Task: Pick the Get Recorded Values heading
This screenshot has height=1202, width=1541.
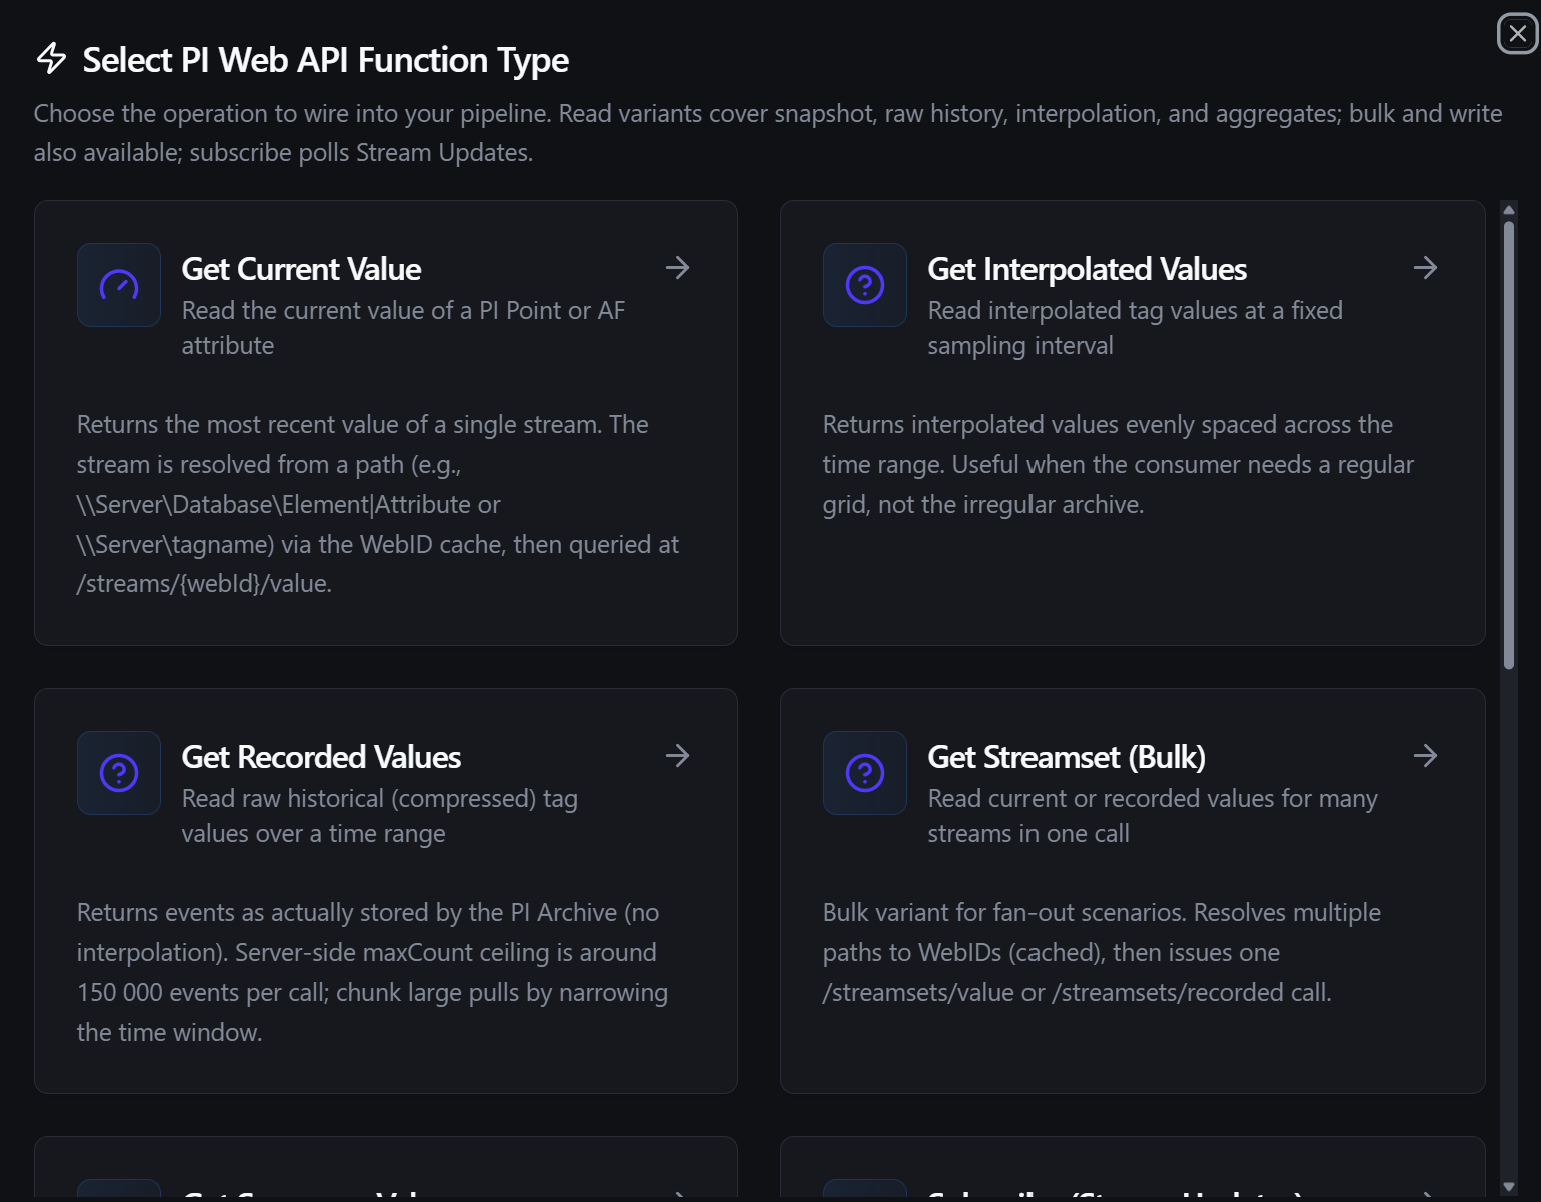Action: [x=321, y=757]
